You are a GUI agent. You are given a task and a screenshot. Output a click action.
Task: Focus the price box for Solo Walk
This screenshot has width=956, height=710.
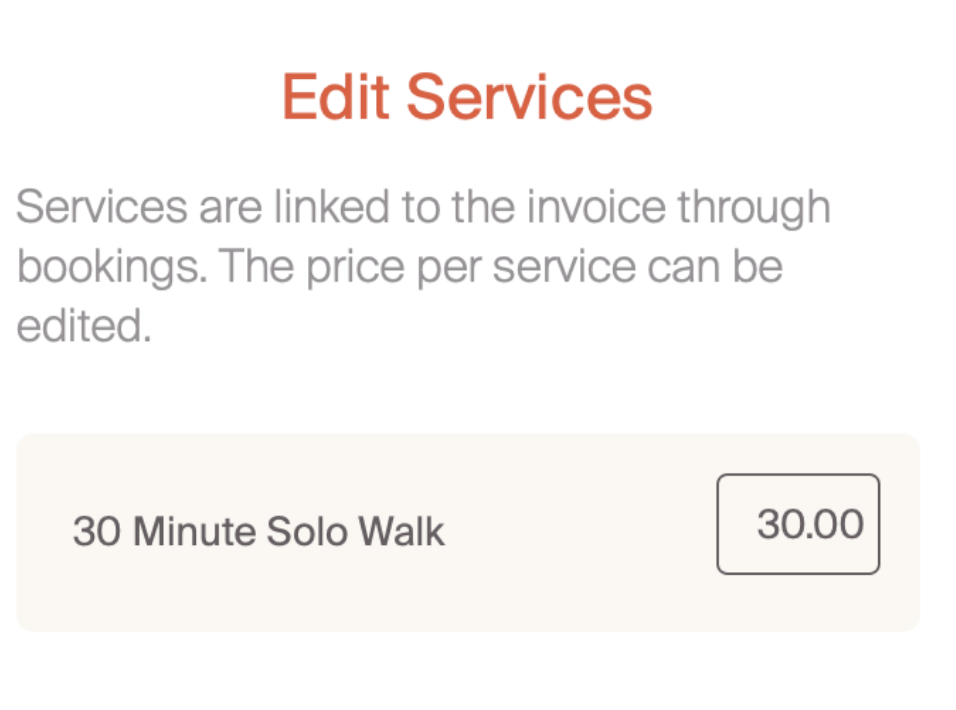point(798,524)
